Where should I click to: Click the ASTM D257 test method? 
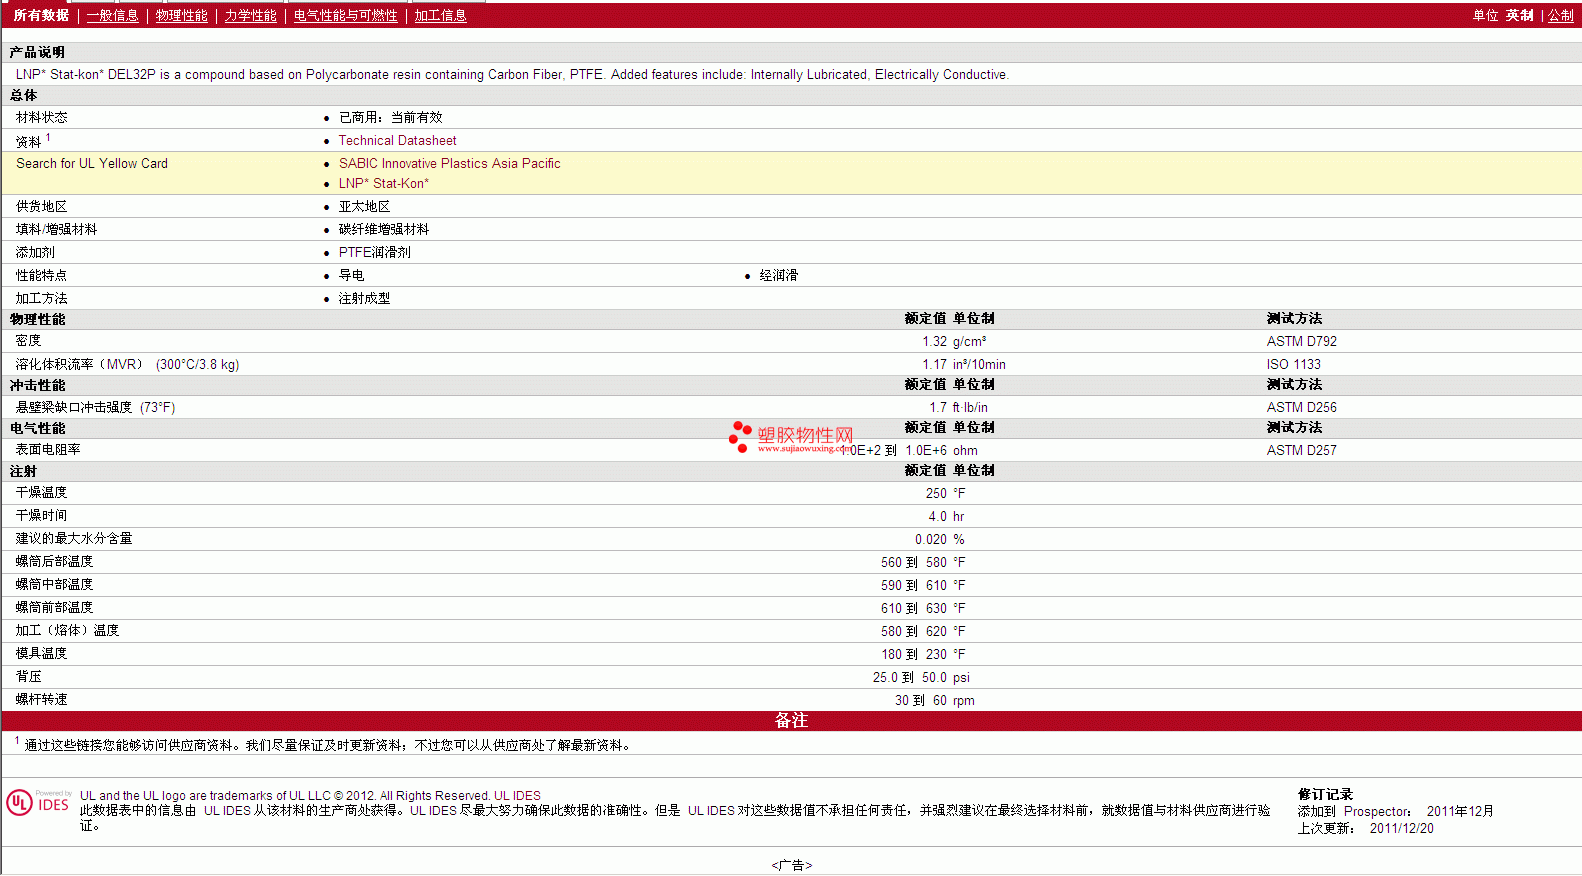(1301, 451)
